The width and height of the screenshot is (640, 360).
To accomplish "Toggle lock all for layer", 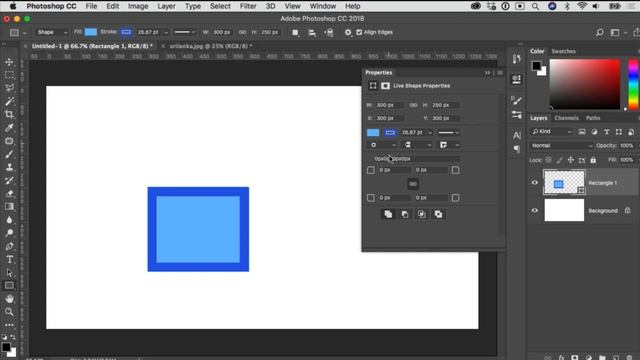I will [x=593, y=160].
